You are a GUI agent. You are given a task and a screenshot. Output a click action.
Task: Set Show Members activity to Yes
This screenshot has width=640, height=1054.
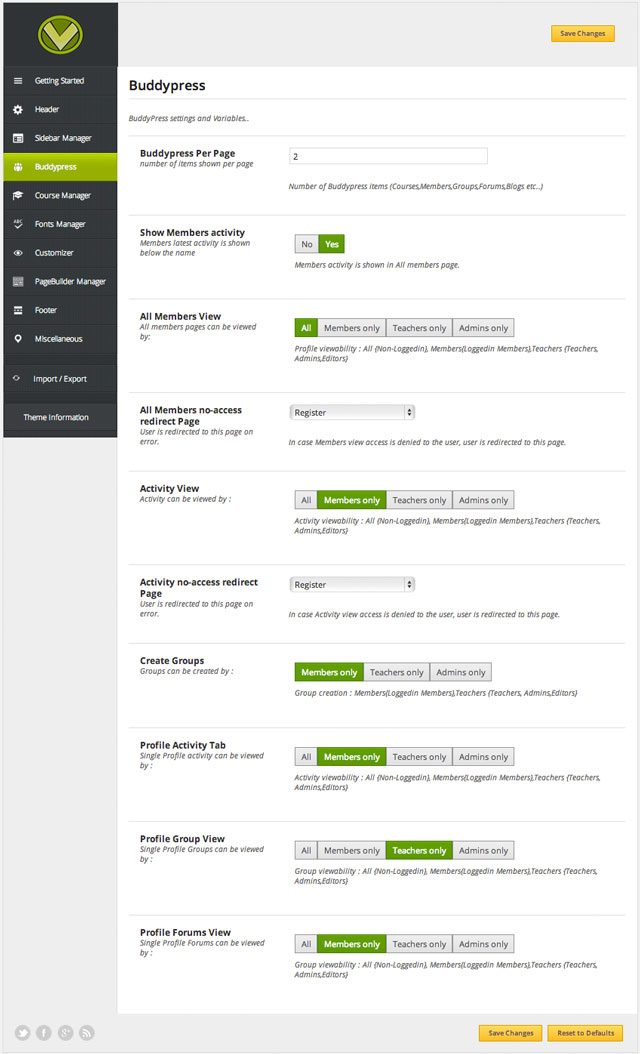pyautogui.click(x=331, y=244)
